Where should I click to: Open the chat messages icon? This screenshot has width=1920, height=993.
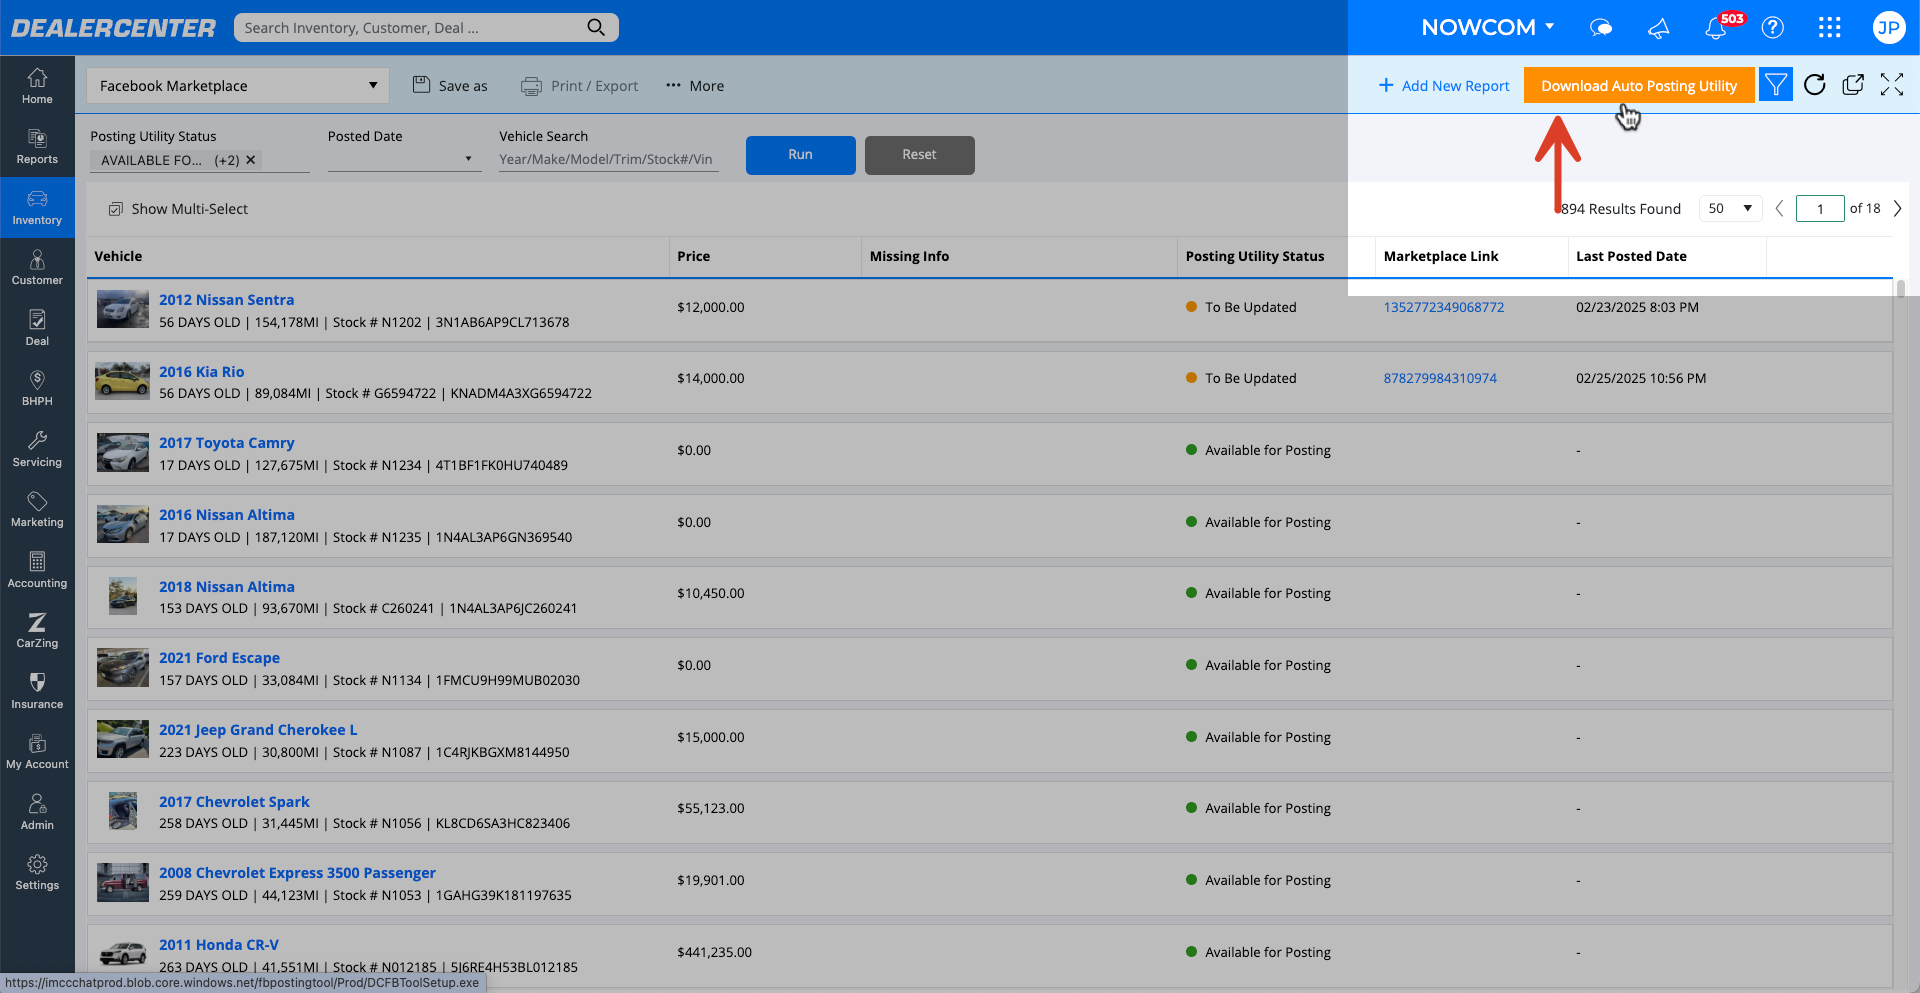[1601, 28]
